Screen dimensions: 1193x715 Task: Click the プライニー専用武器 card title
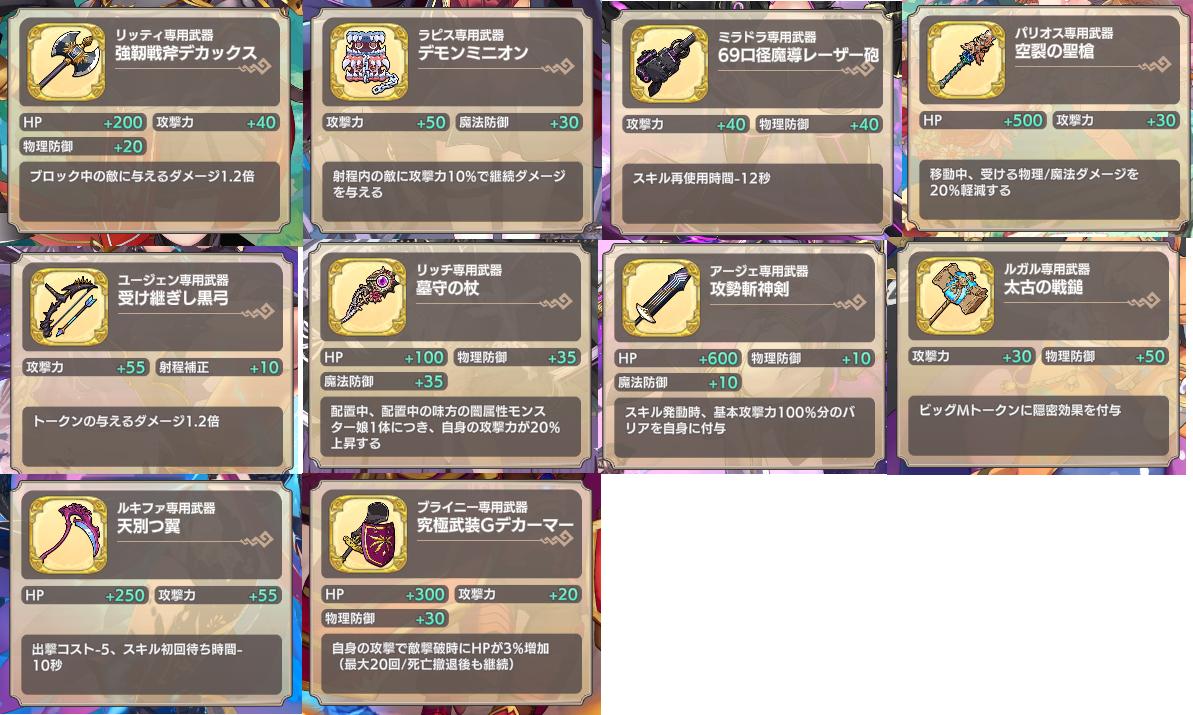[x=472, y=507]
